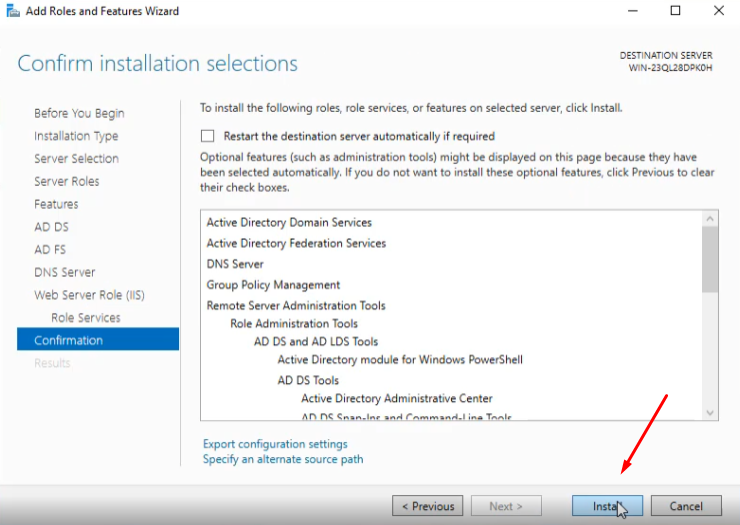Click the selections list scrollbar thumb
Screen dimensions: 740x525
[x=710, y=259]
